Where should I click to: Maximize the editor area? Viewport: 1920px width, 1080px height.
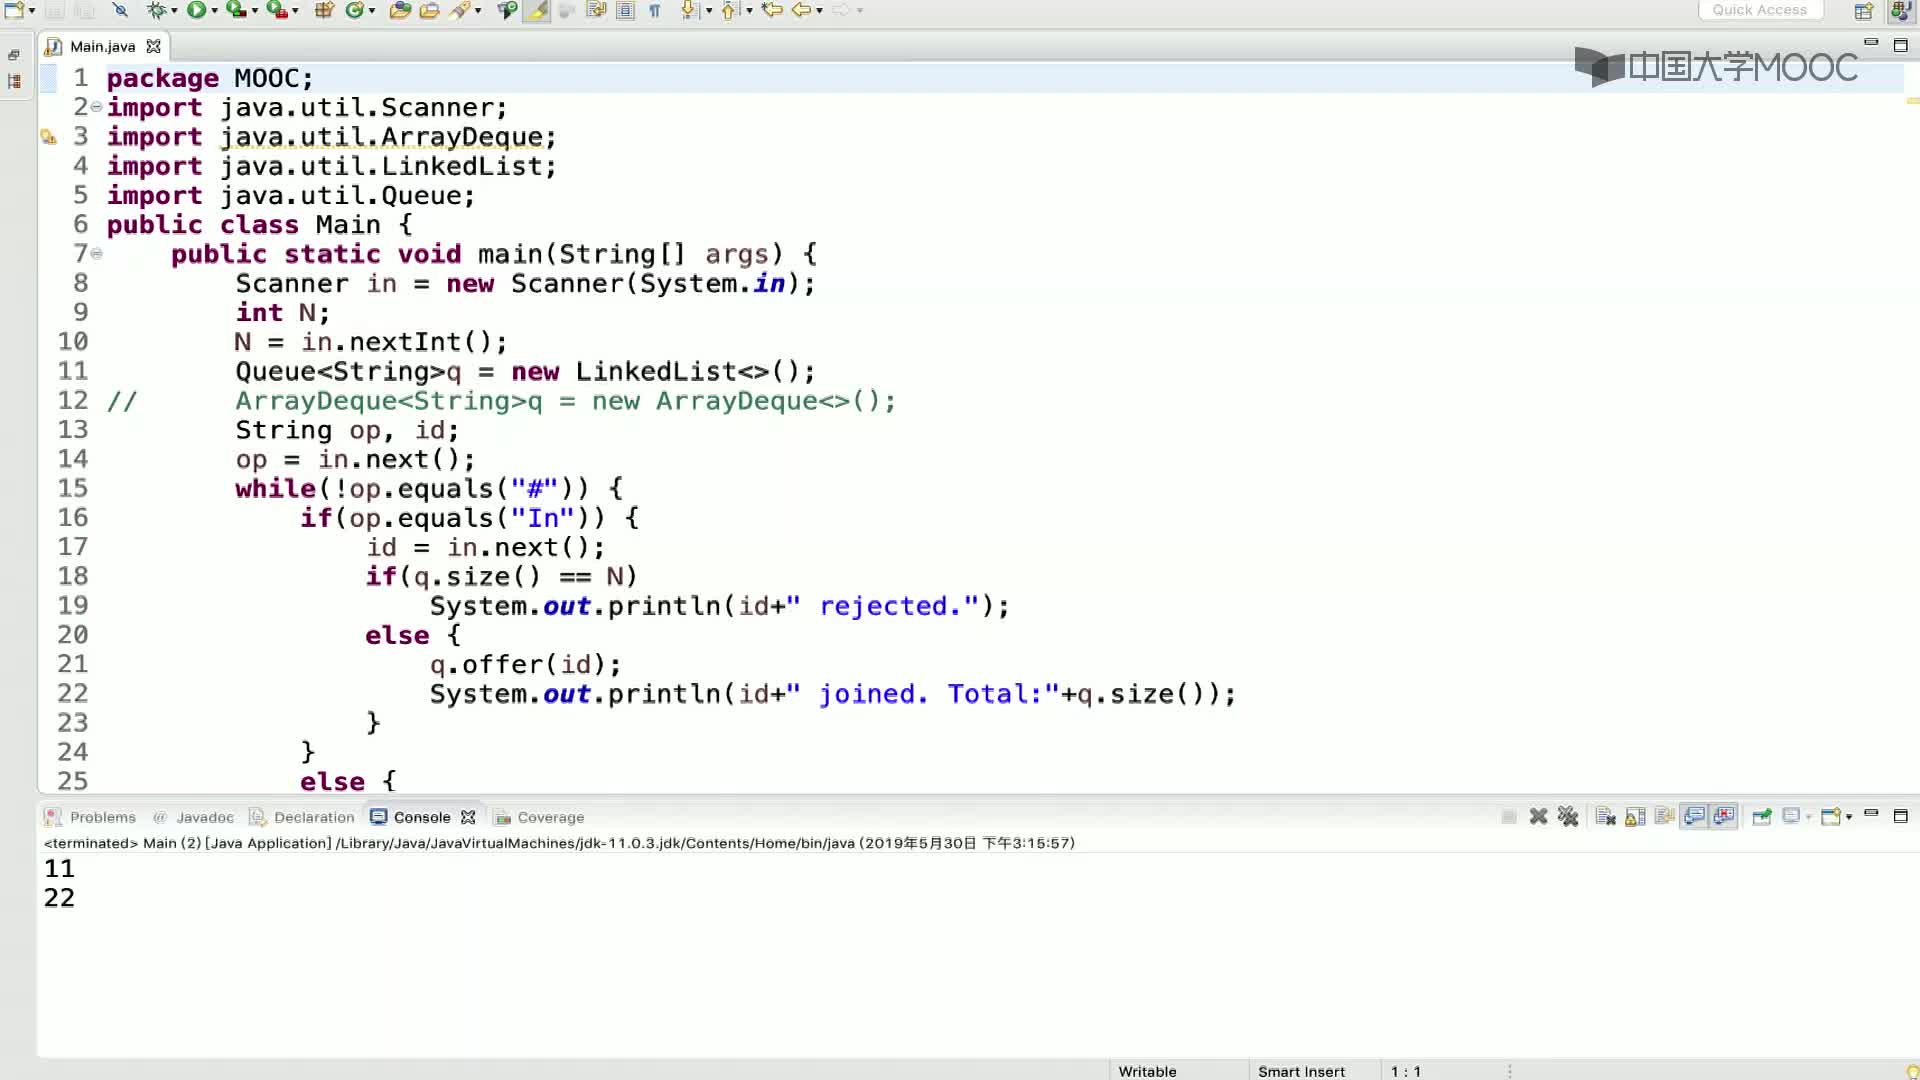(1901, 45)
